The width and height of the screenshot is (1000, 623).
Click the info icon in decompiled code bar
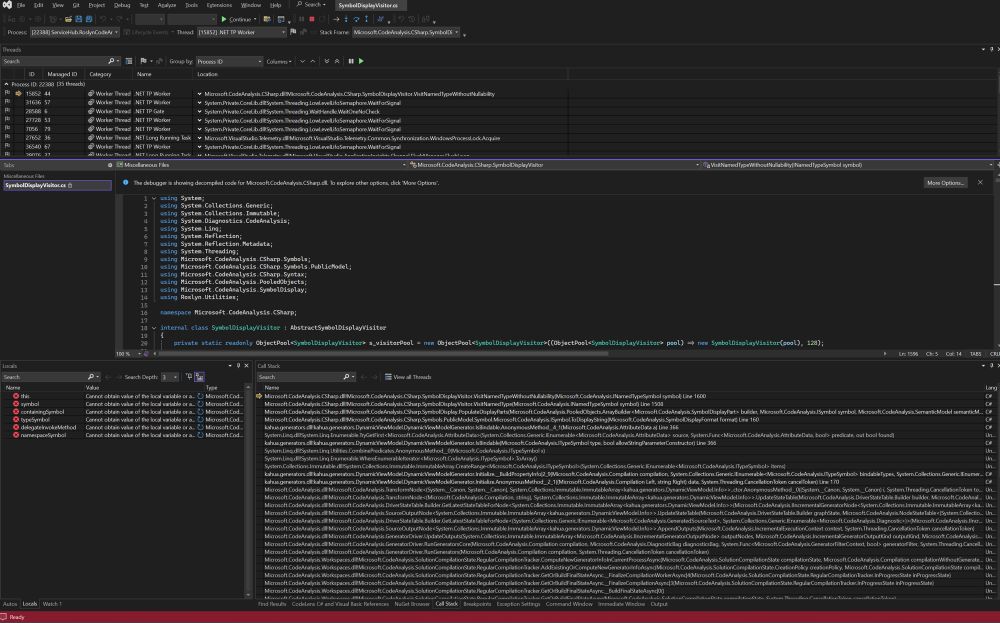tap(126, 182)
